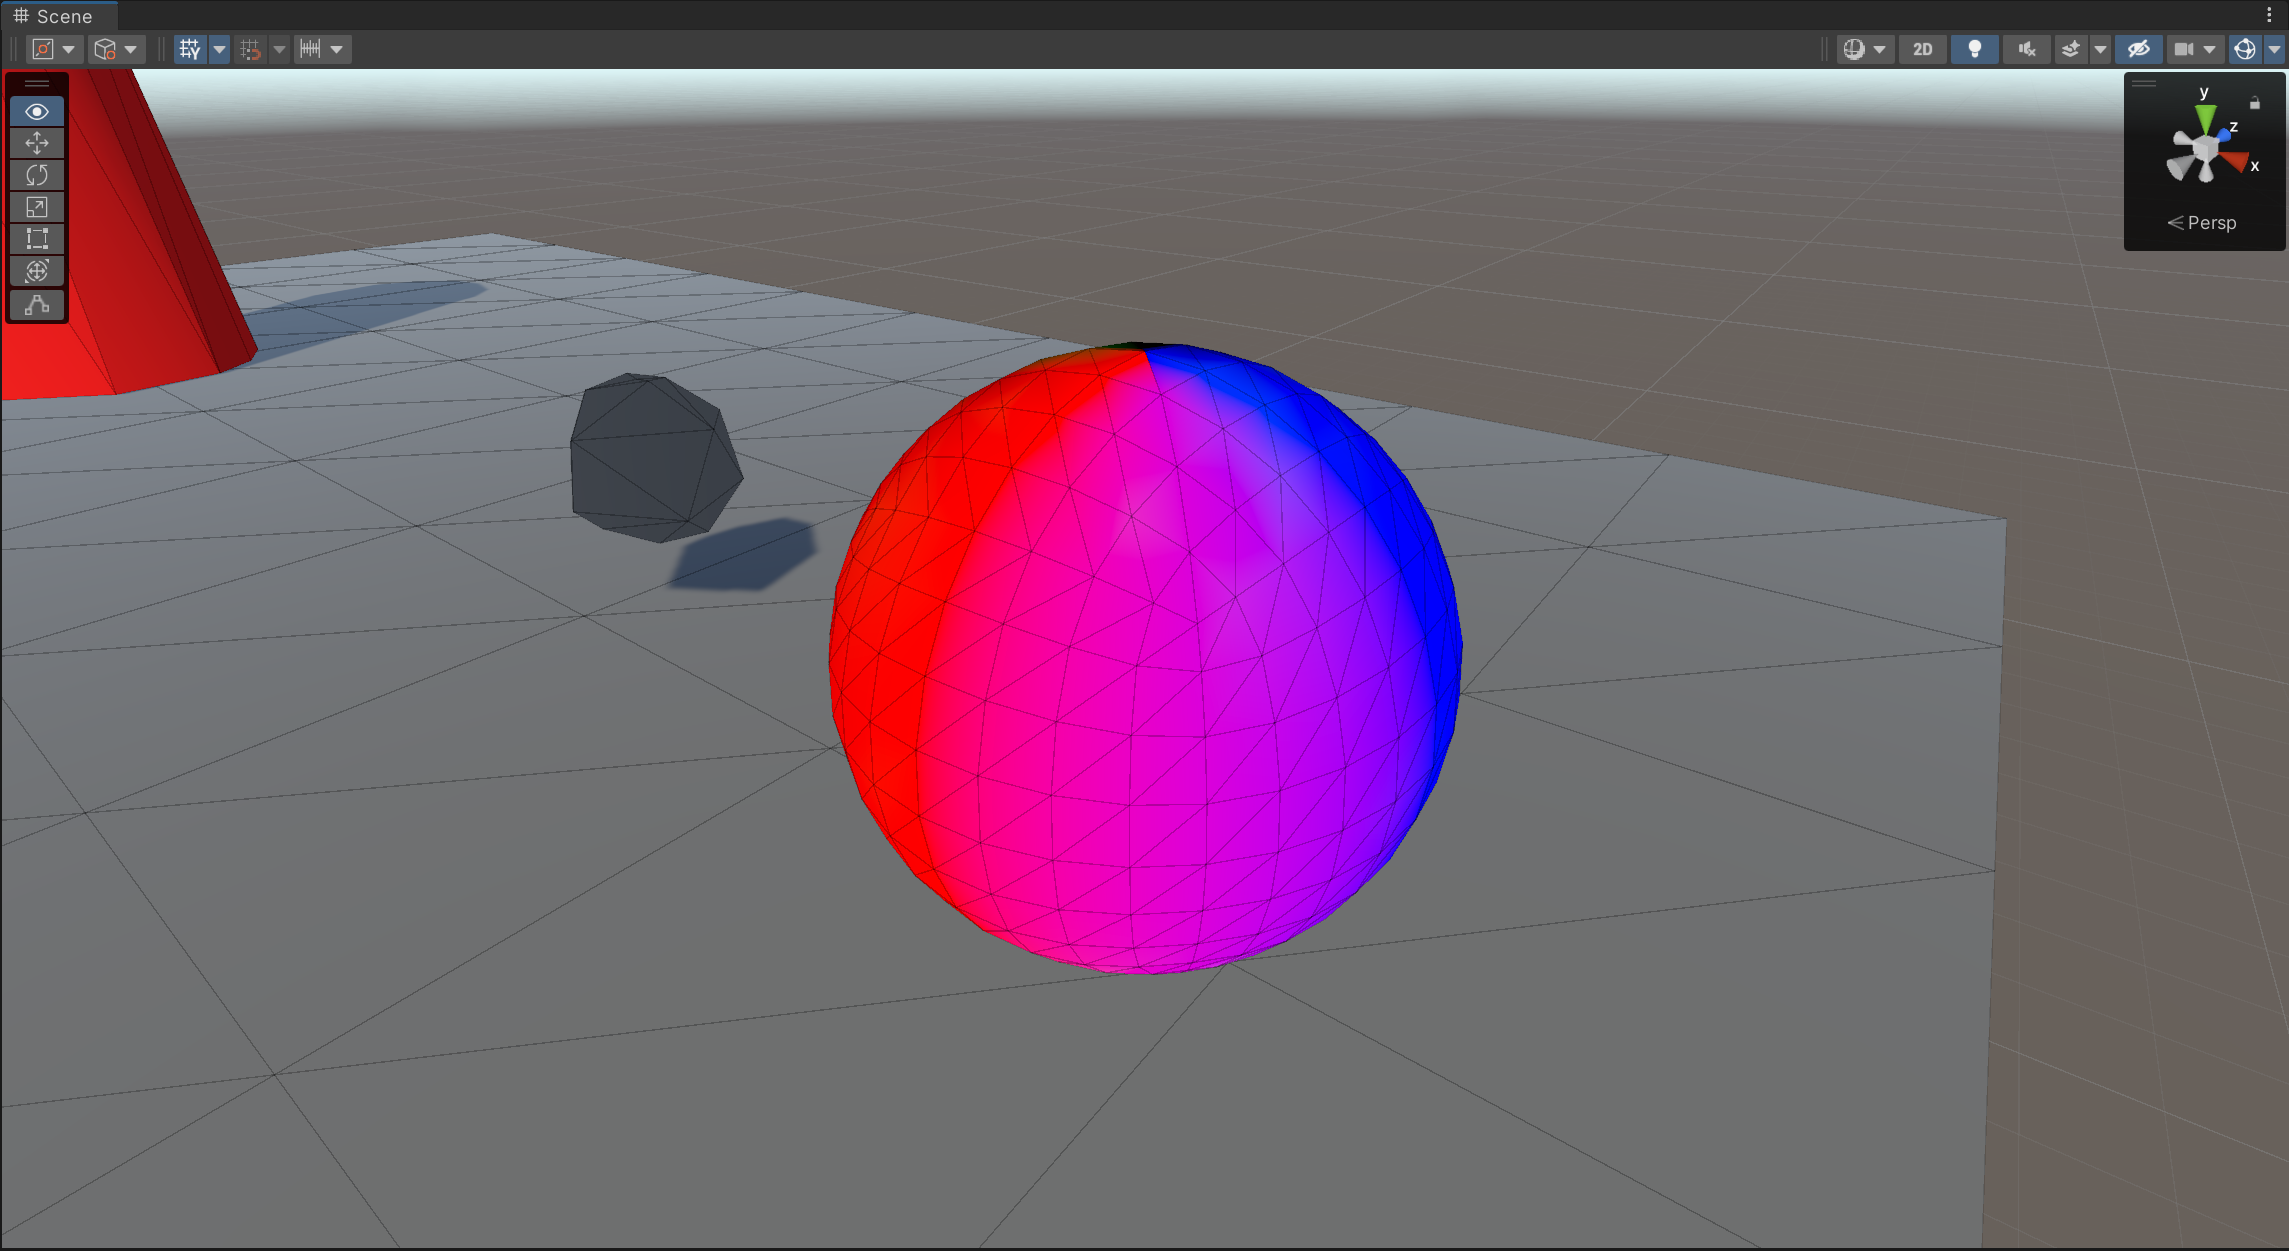Click the red X axis cone

point(2235,161)
